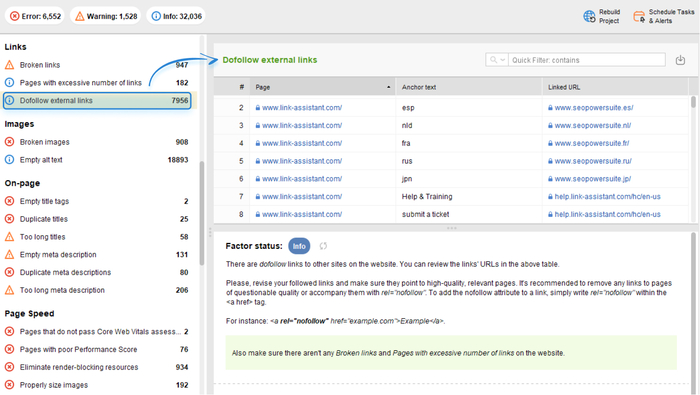Click the 'Help & Training' anchor text cell
The image size is (700, 395).
tap(469, 196)
